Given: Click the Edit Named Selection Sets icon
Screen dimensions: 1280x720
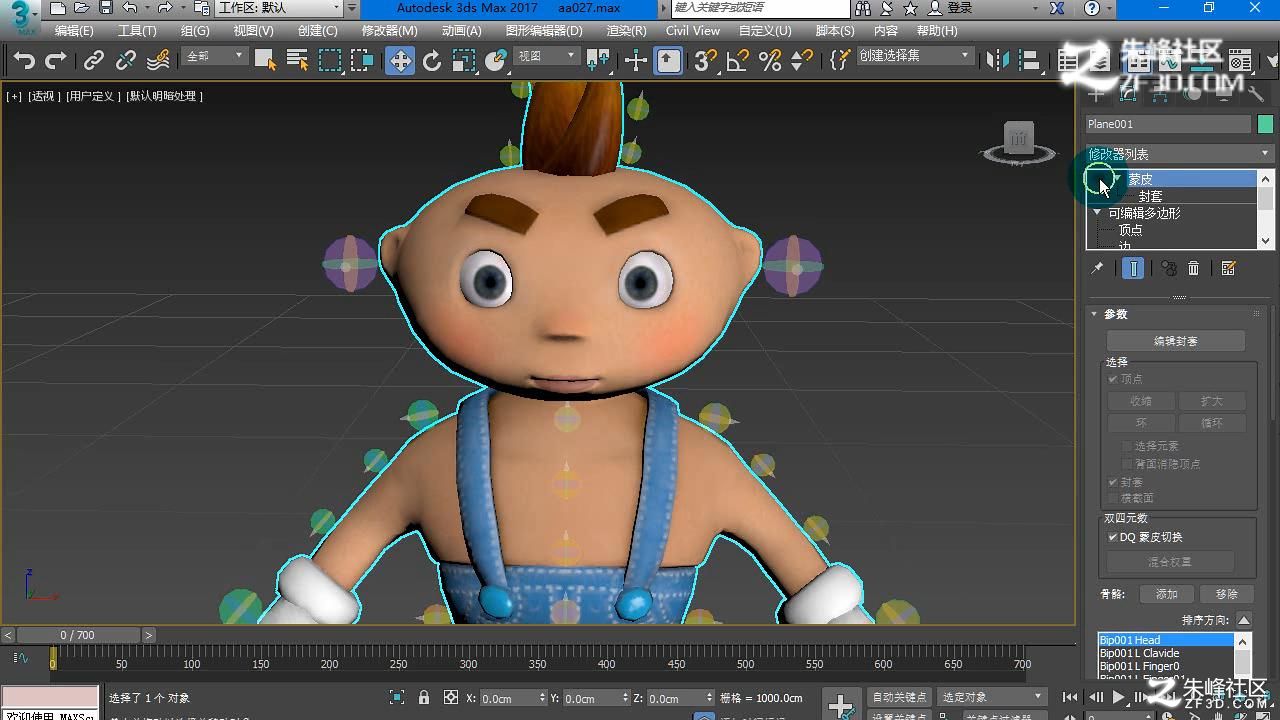Looking at the screenshot, I should click(840, 61).
